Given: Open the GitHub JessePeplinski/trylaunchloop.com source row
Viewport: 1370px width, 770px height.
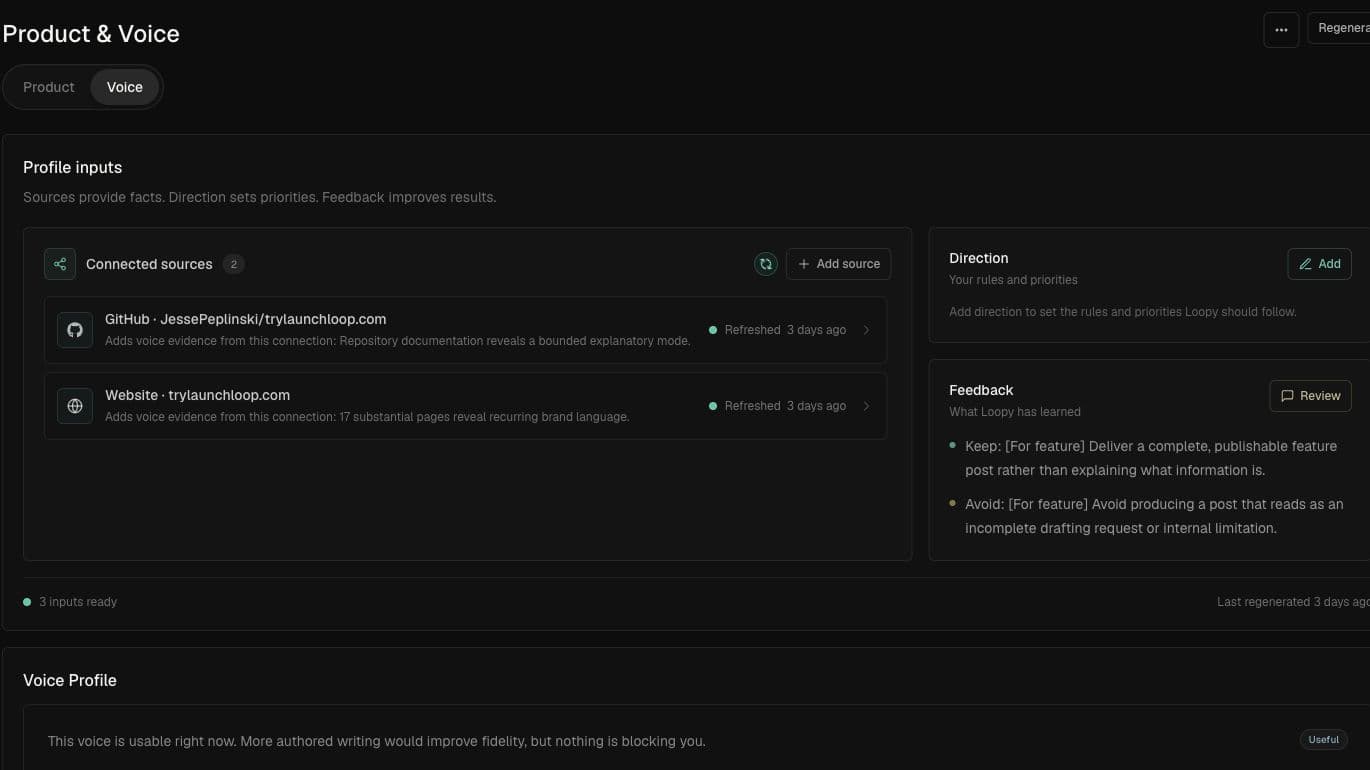Looking at the screenshot, I should [465, 330].
